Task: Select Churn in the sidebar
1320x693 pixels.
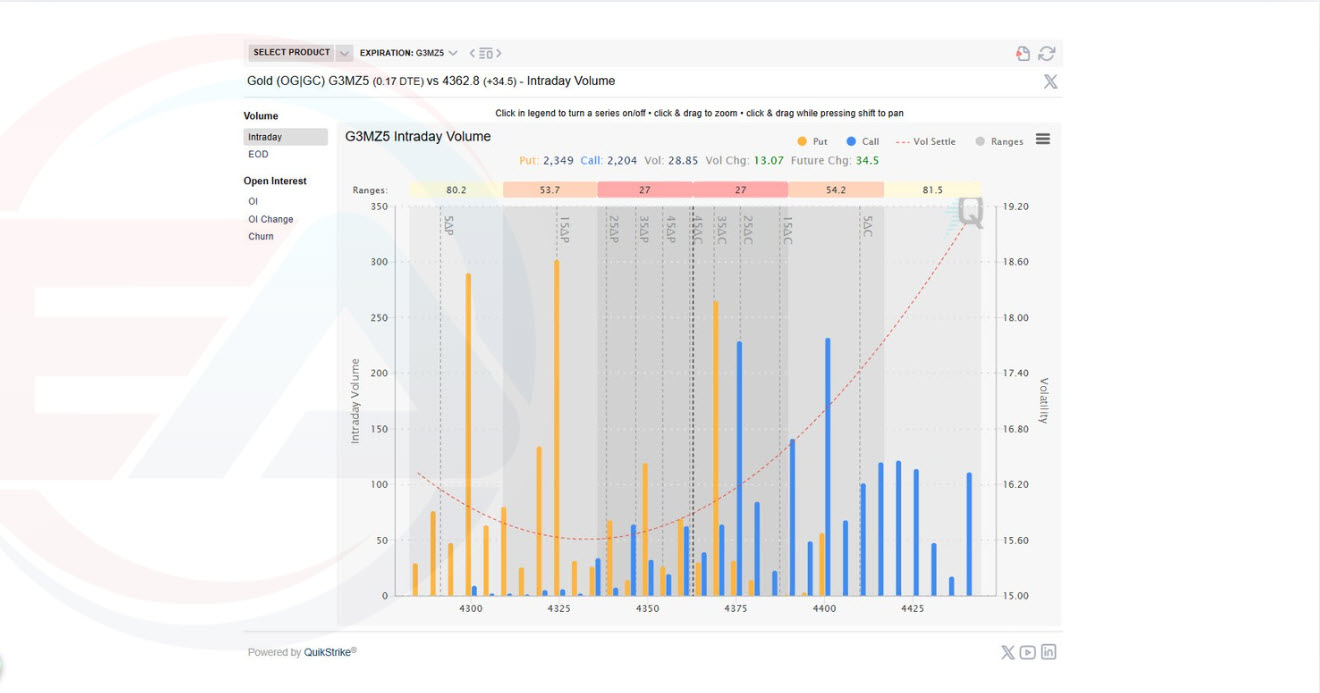Action: (x=260, y=235)
